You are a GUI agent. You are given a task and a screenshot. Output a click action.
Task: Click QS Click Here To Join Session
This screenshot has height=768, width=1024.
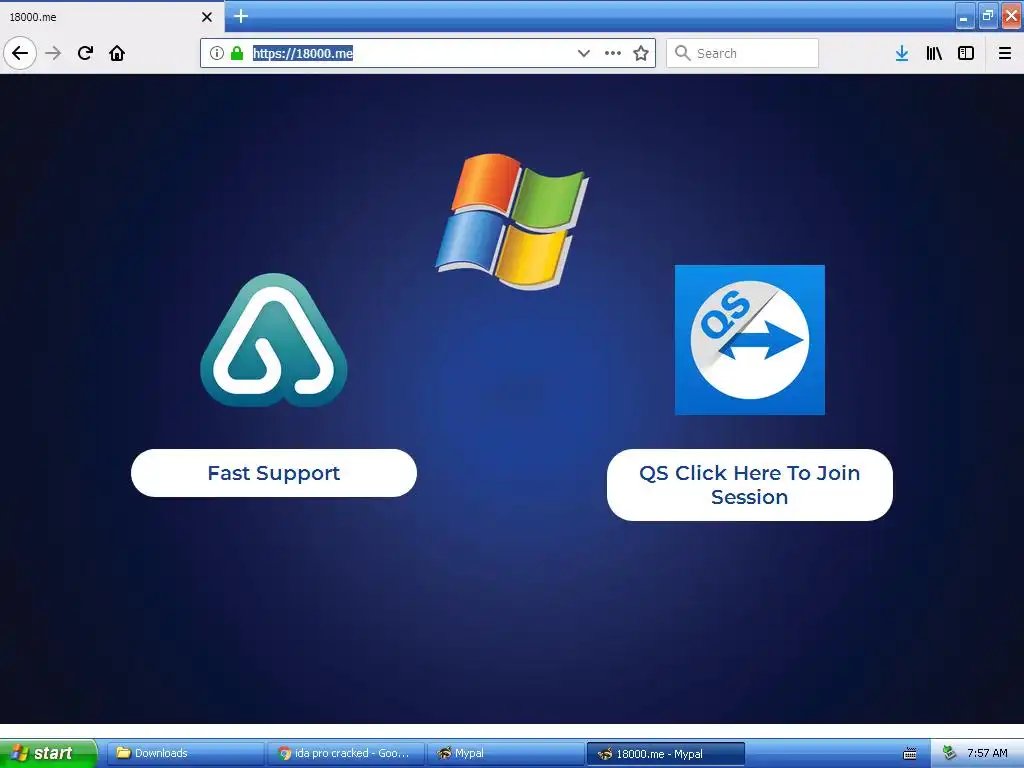(750, 485)
